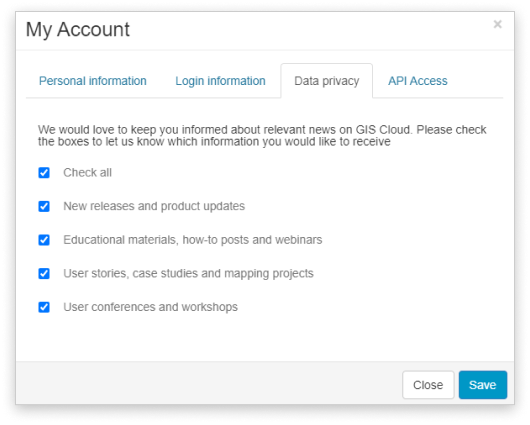Toggle New releases and product updates checkbox

[44, 206]
